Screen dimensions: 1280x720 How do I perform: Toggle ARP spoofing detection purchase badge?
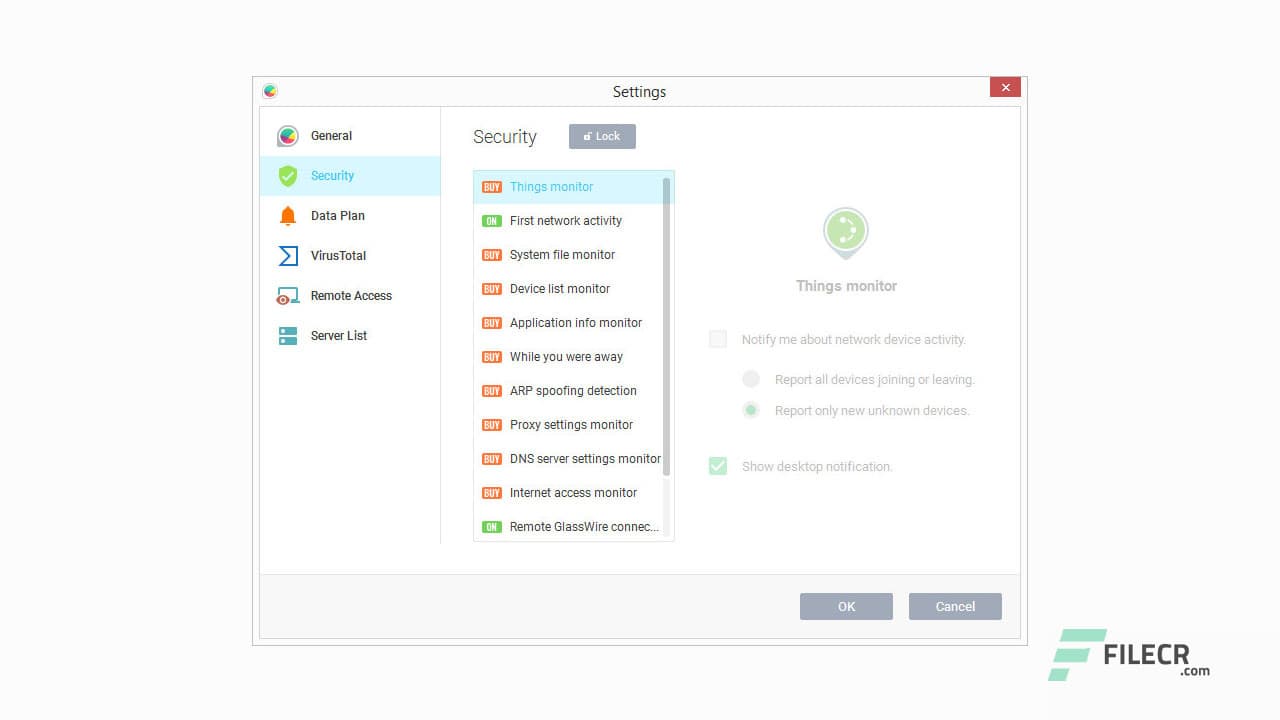pyautogui.click(x=492, y=390)
